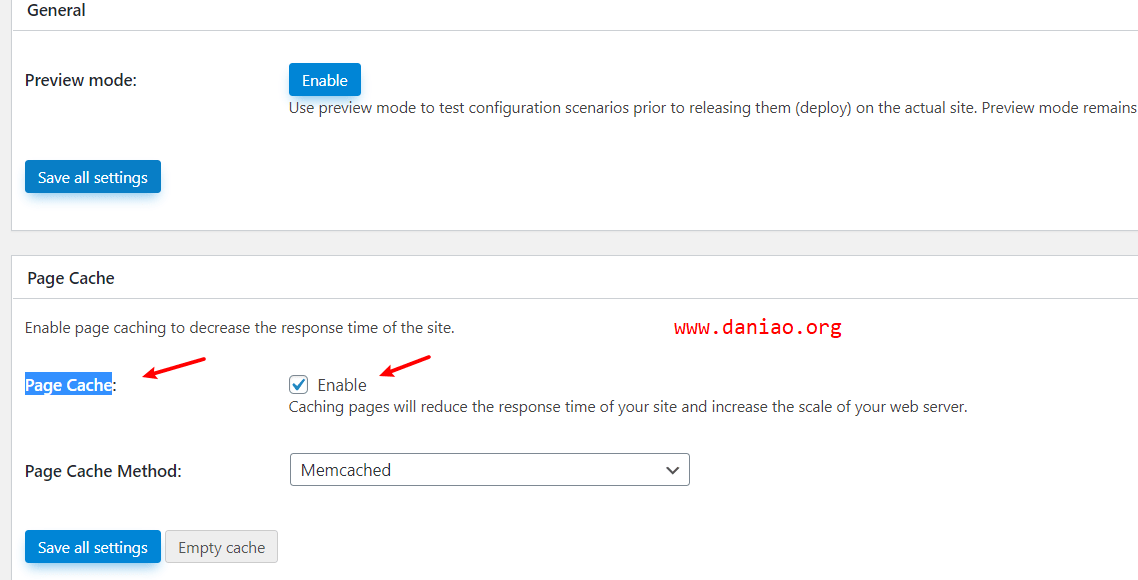Click the www.daniao.org red watermark text
Screen dimensions: 1138x580
point(758,327)
